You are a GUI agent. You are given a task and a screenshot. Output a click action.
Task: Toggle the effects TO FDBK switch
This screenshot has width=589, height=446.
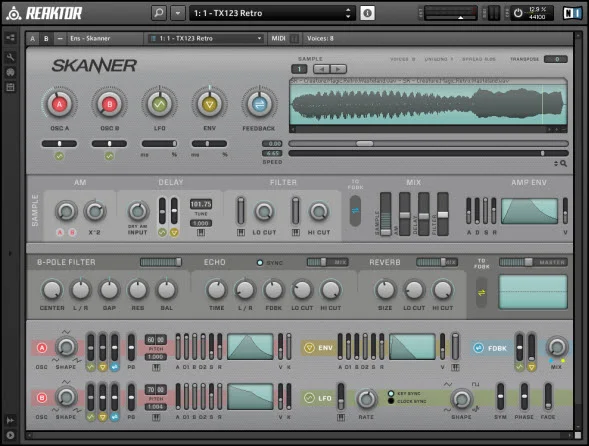coord(481,292)
